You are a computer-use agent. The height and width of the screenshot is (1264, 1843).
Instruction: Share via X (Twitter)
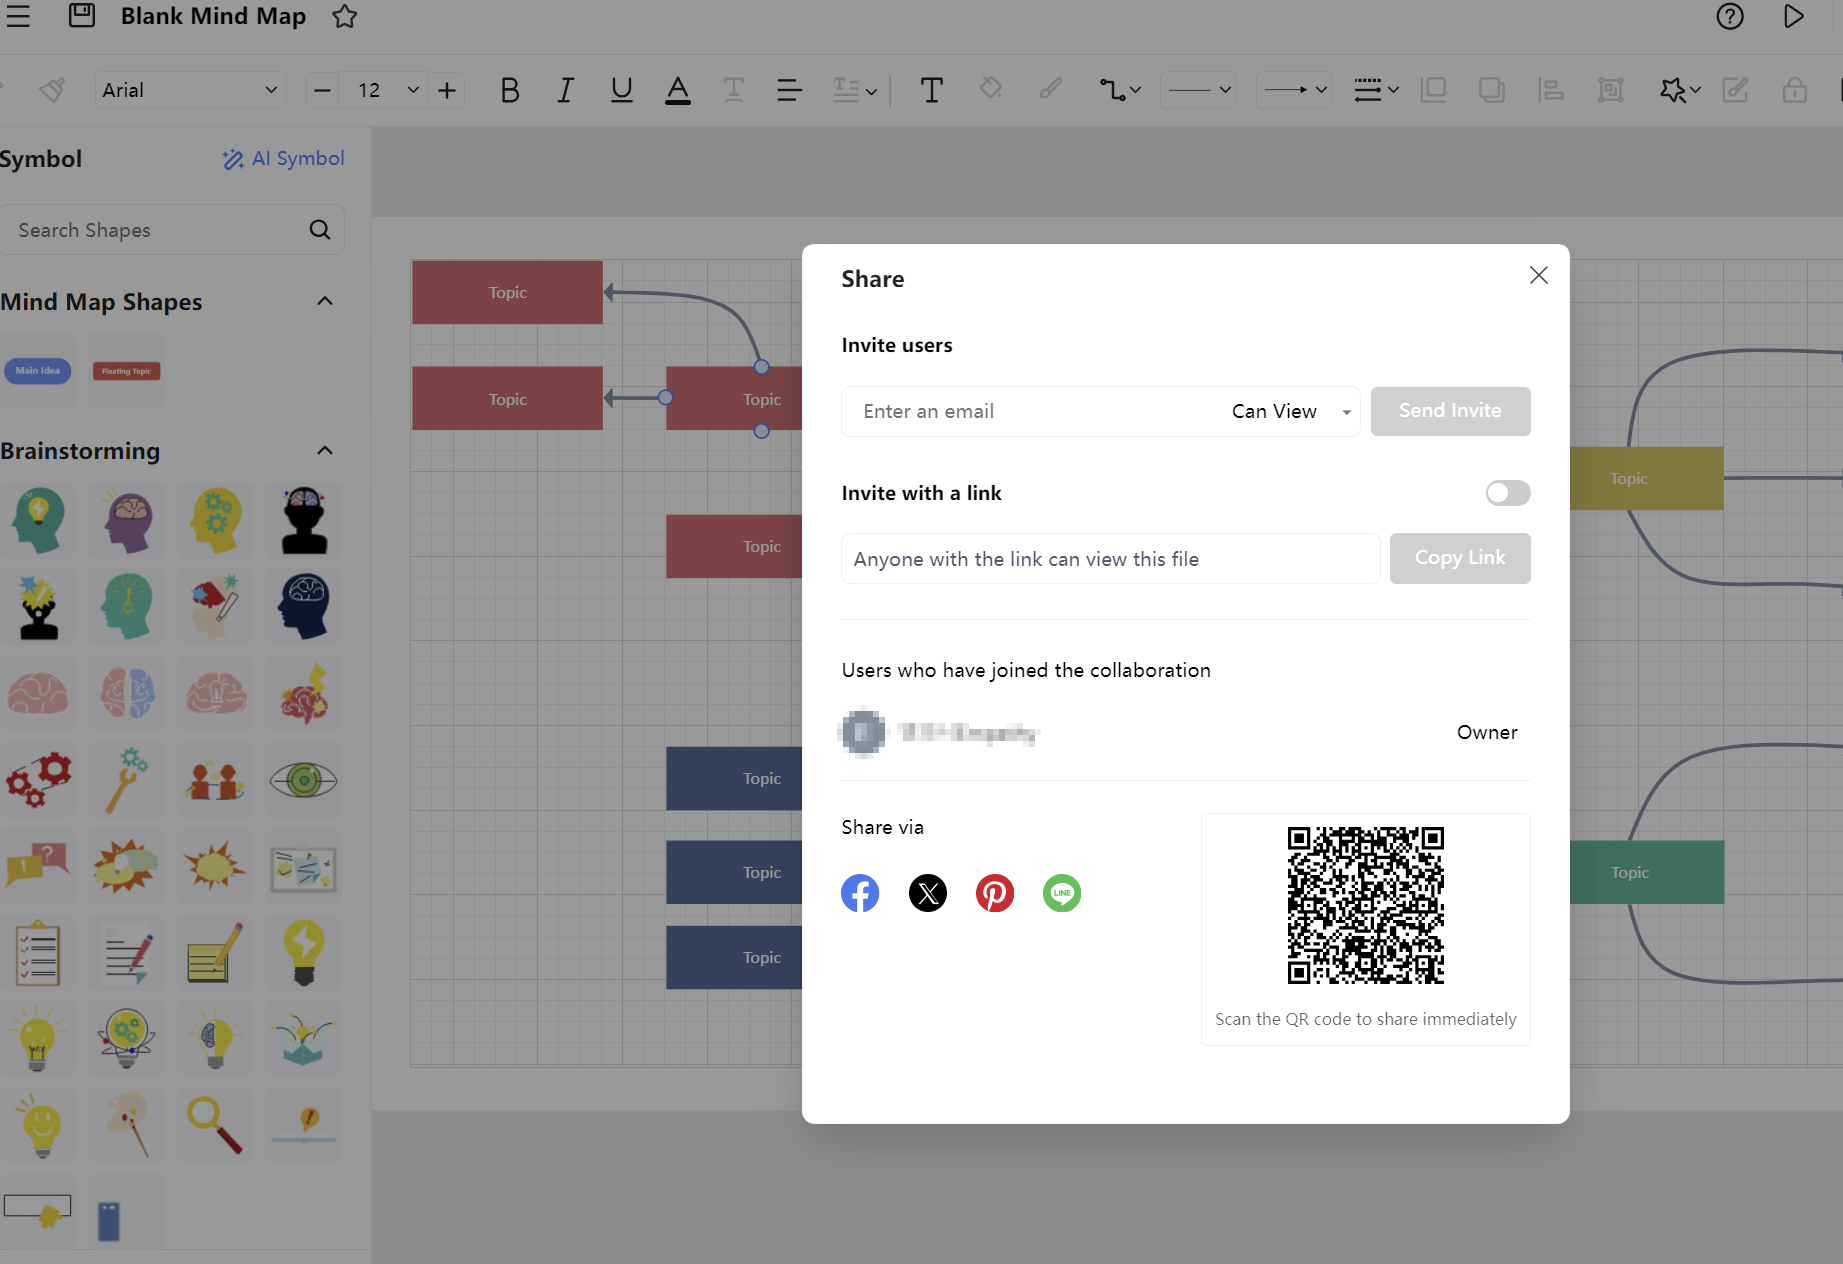click(928, 893)
